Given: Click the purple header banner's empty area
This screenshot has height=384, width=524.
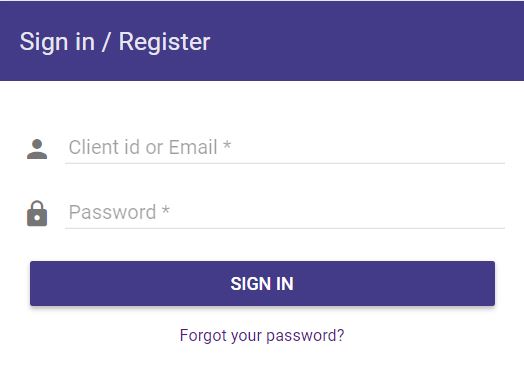Looking at the screenshot, I should [x=368, y=41].
